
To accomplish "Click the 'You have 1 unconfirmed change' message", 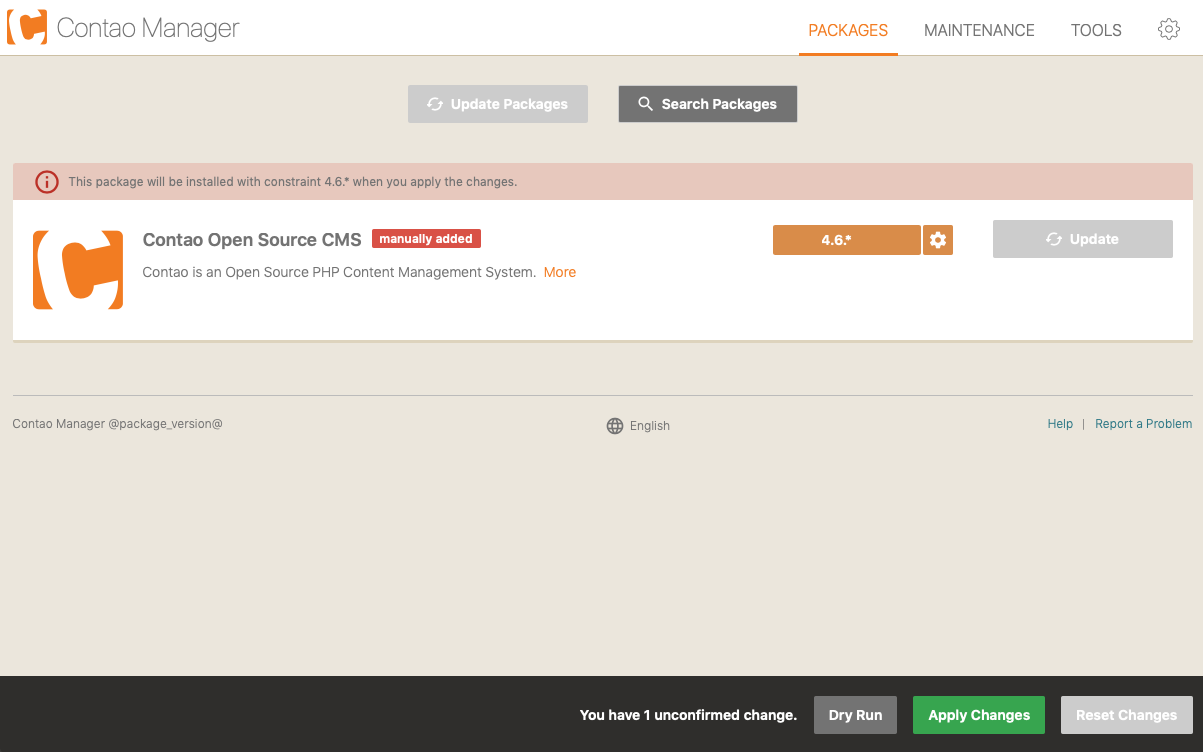I will [688, 715].
